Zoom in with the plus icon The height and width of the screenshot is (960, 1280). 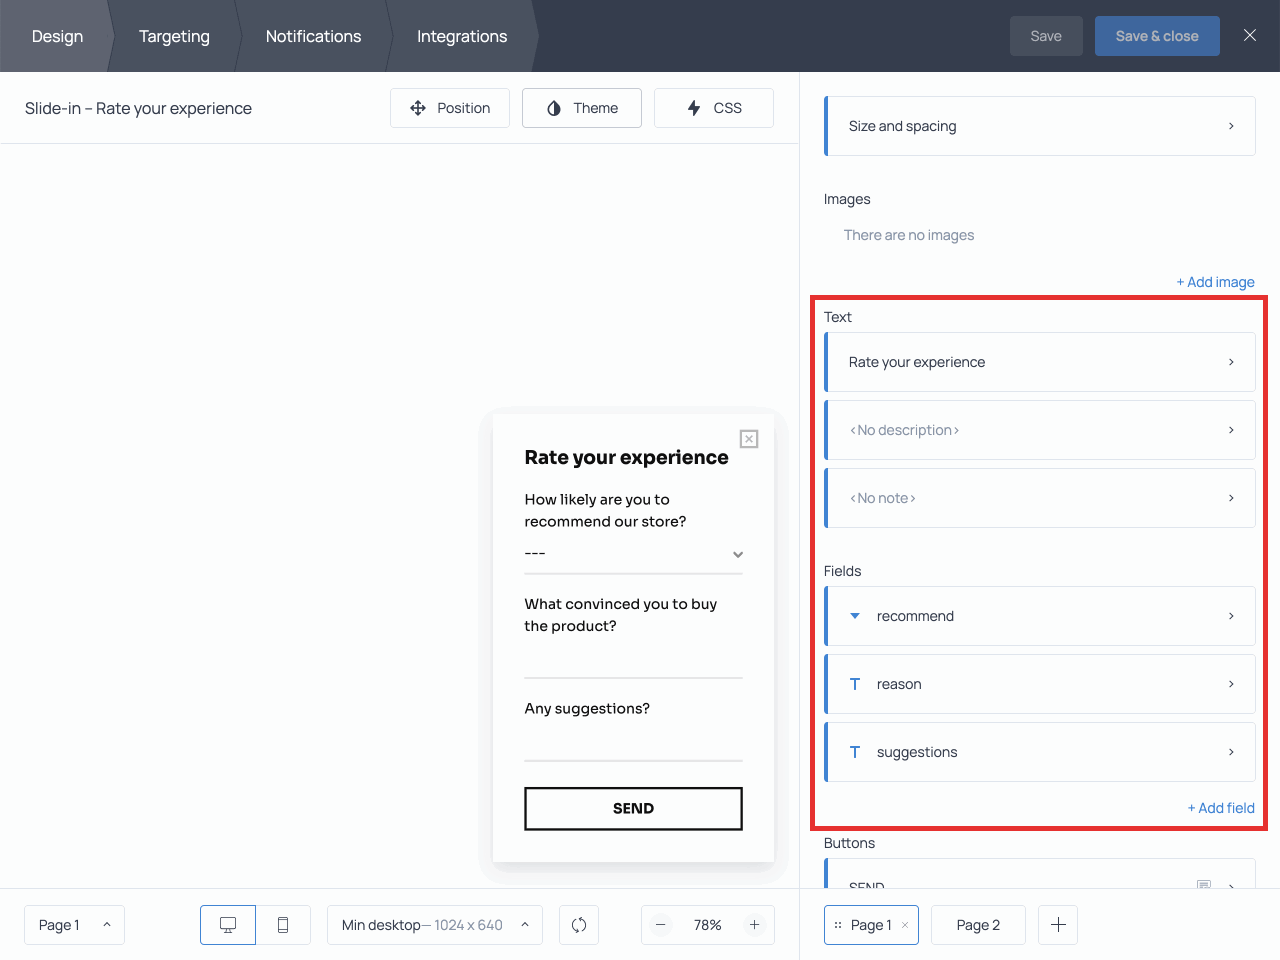pos(755,925)
